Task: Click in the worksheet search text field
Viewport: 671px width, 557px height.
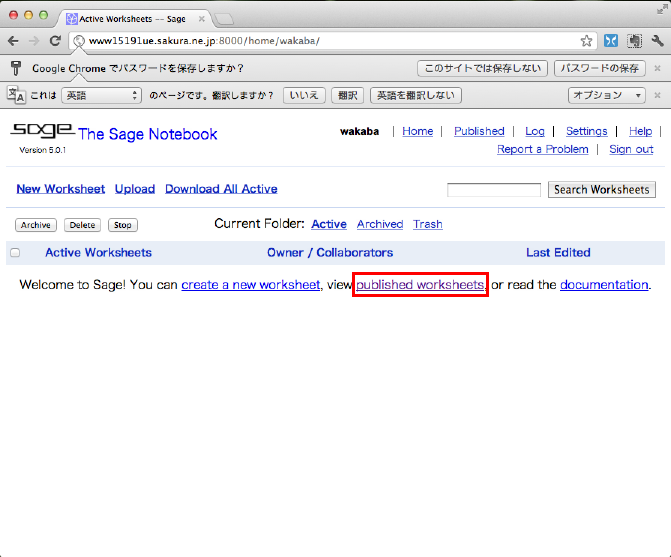Action: click(x=493, y=189)
